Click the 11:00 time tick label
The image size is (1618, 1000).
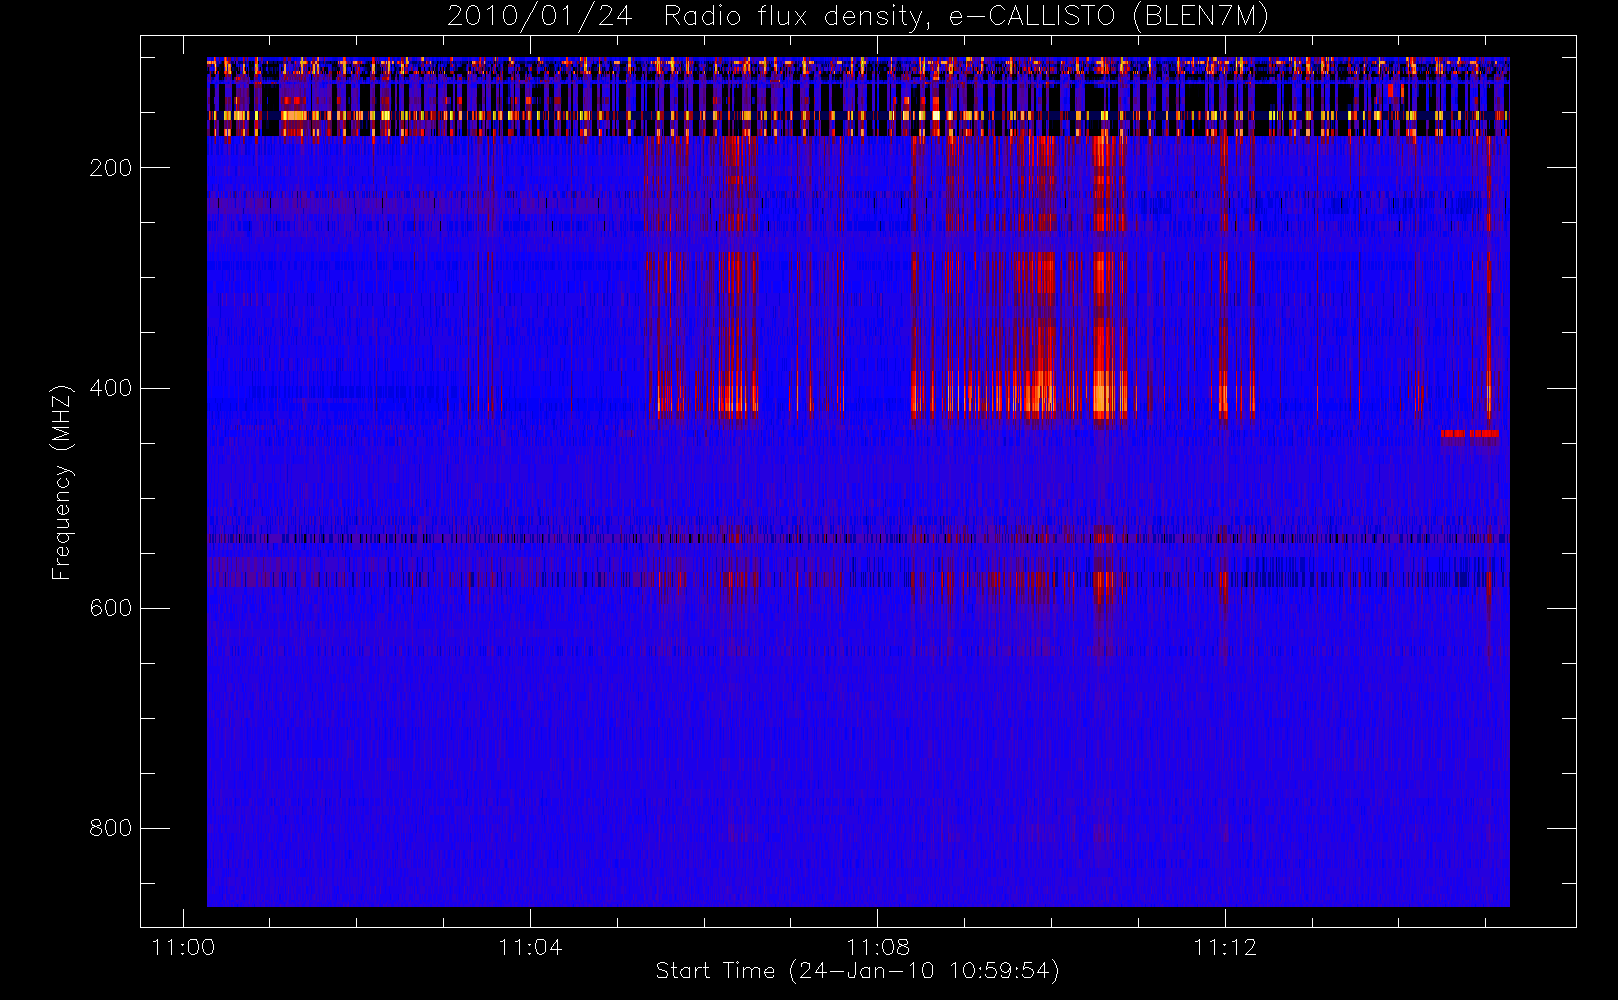(x=183, y=947)
